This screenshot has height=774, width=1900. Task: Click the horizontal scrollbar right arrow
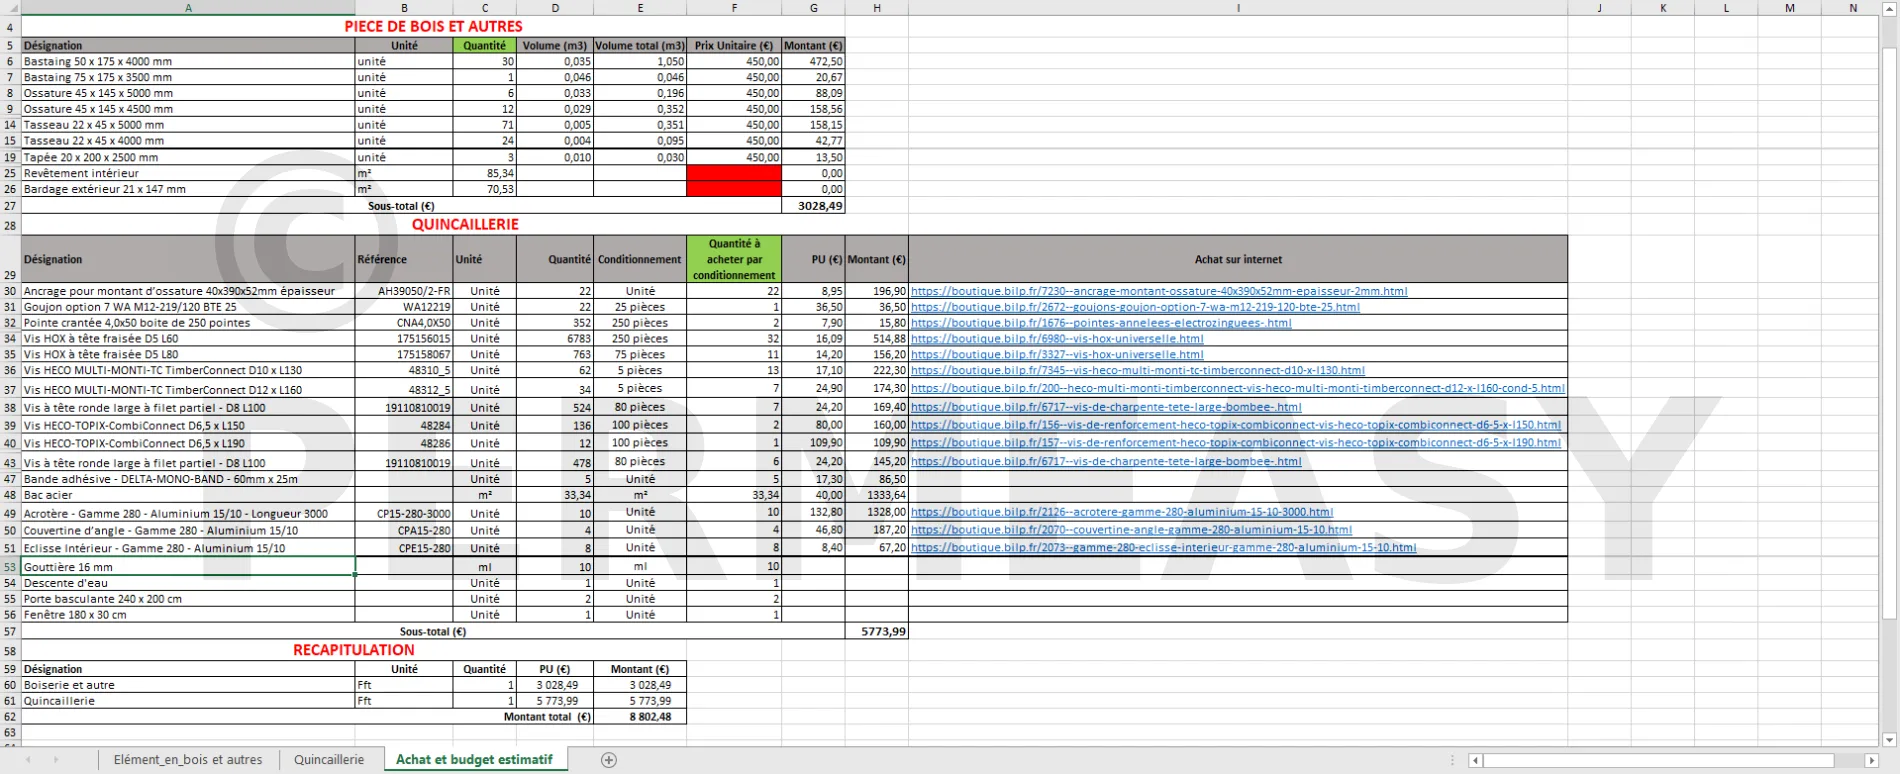1872,761
